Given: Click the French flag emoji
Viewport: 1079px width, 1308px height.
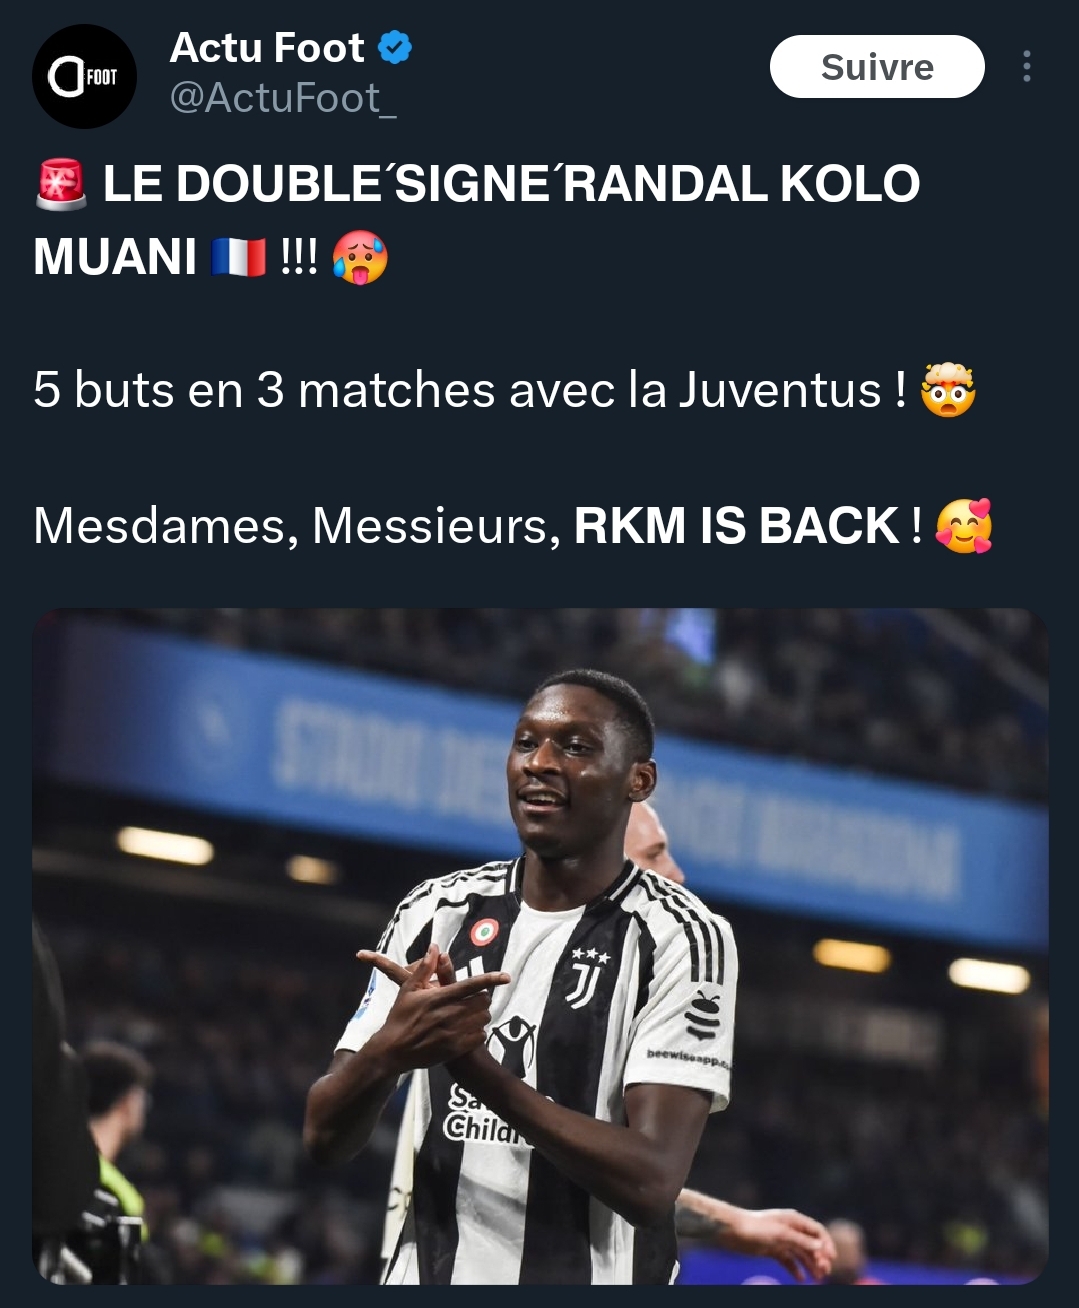Looking at the screenshot, I should tap(238, 256).
